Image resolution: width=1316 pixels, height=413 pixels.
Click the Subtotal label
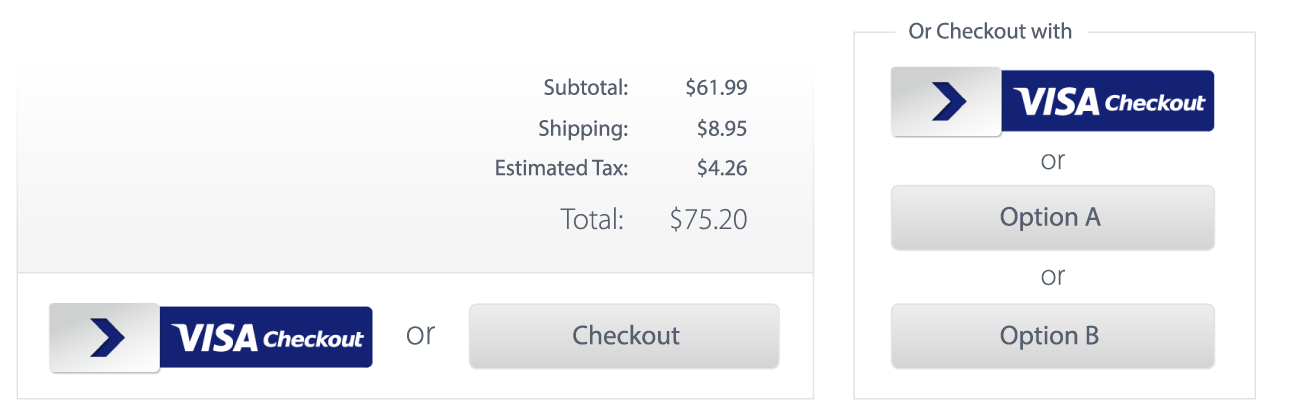coord(586,88)
